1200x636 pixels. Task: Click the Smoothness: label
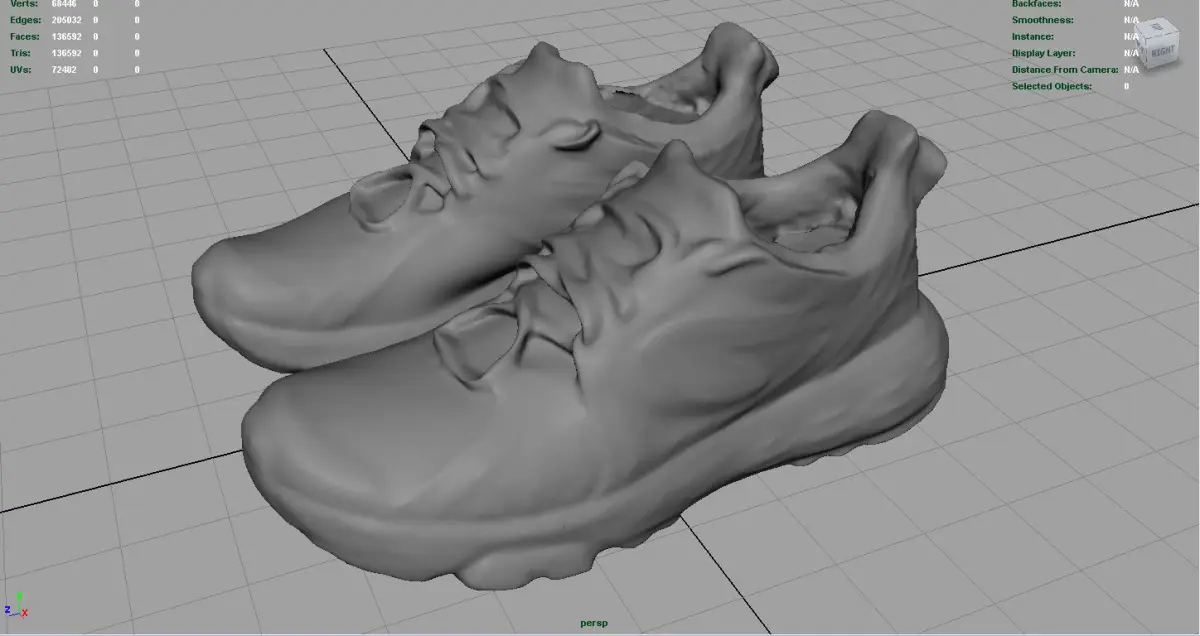pyautogui.click(x=1042, y=20)
